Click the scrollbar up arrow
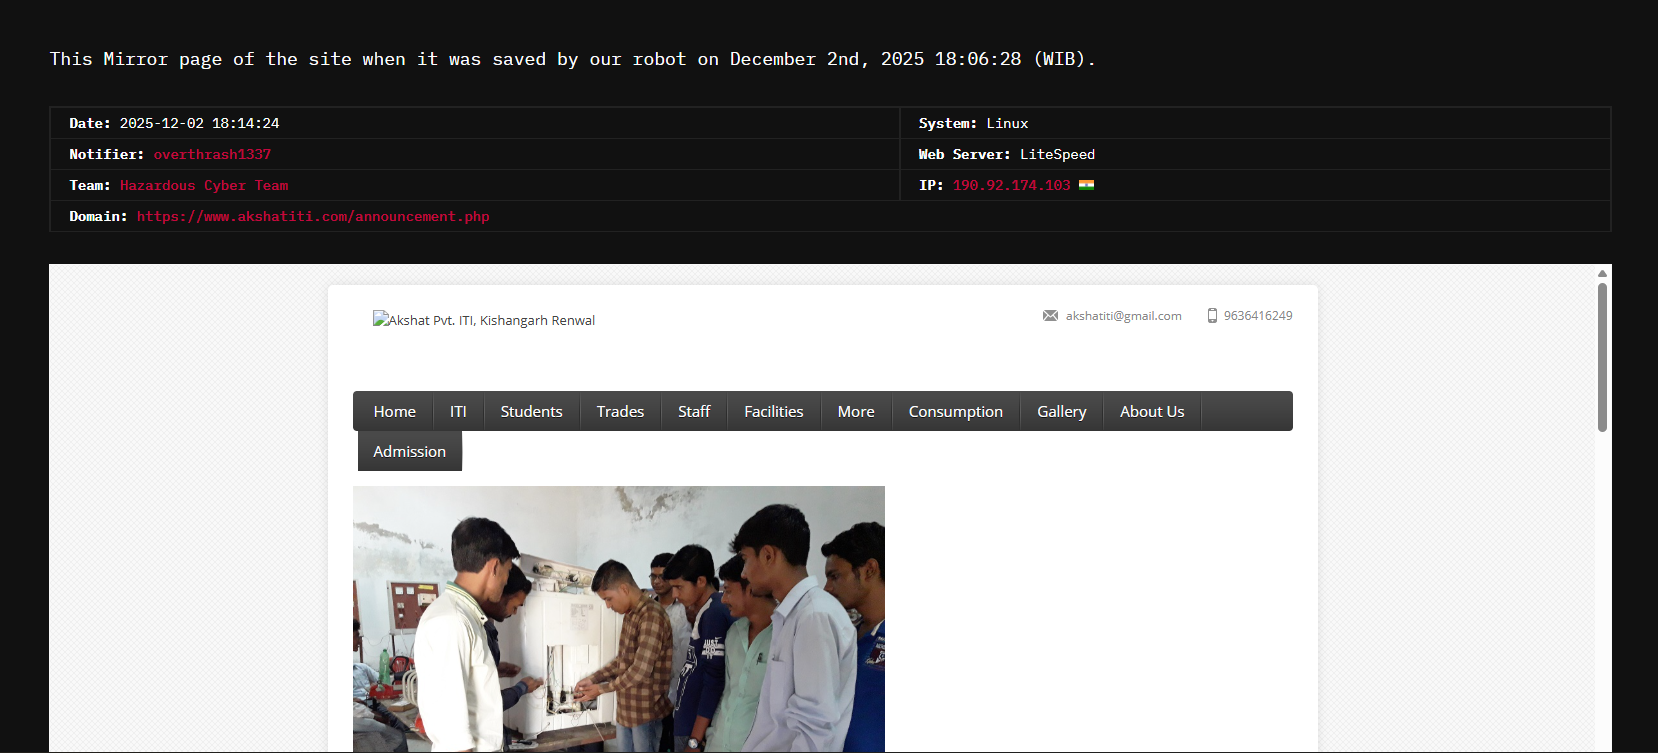Viewport: 1658px width, 753px height. (1602, 273)
